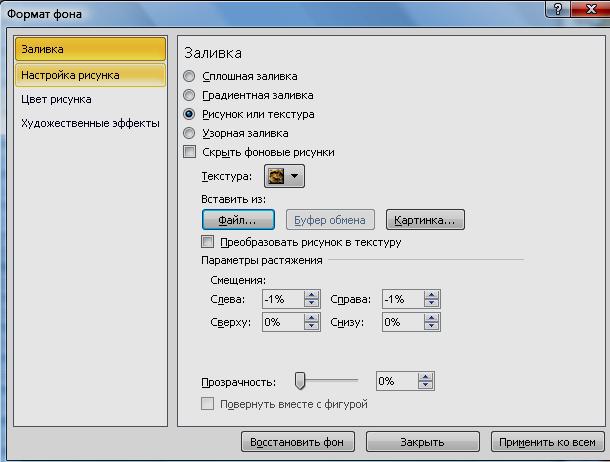Click the Восстановить фон button
Viewport: 610px width, 462px height.
[x=298, y=442]
